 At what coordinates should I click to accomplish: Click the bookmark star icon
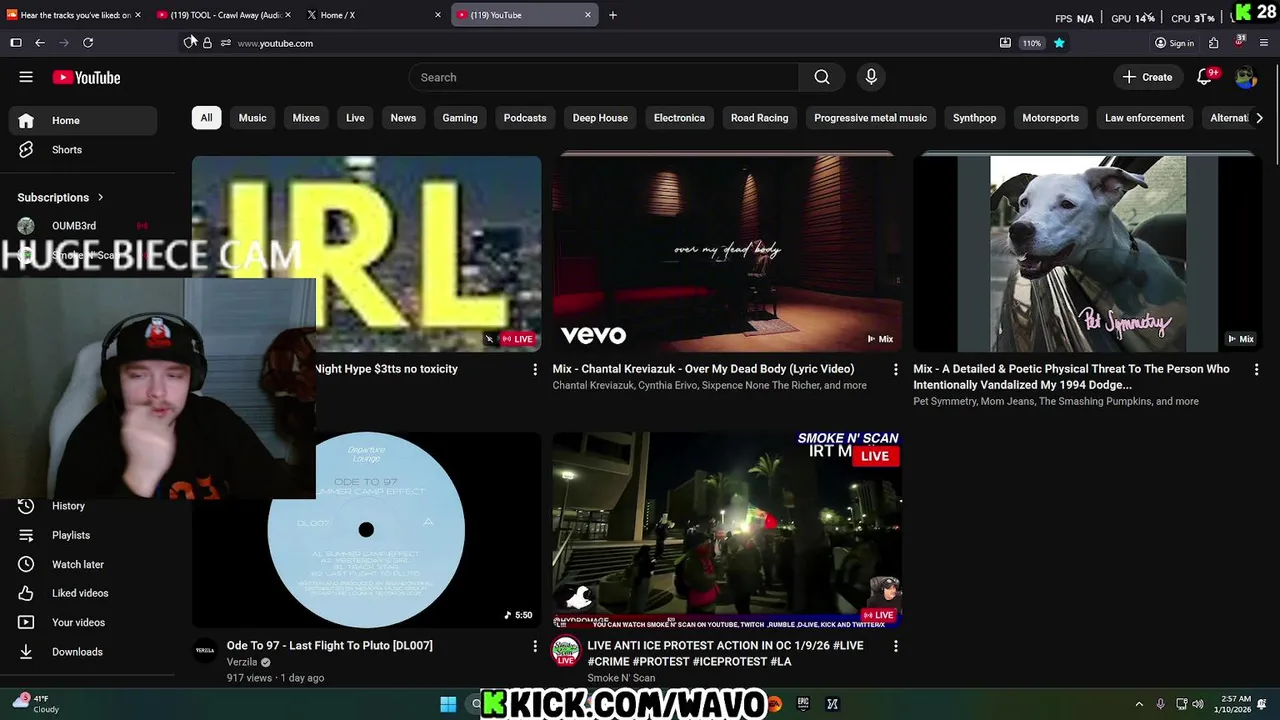1059,43
